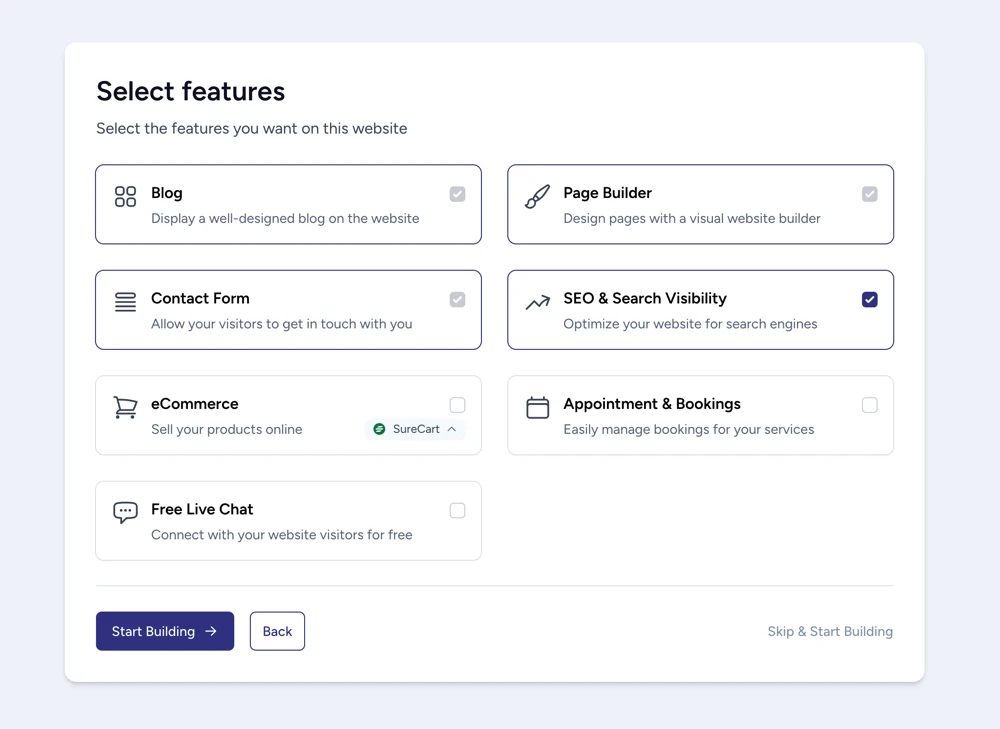Toggle the Blog feature checkbox
The image size is (1000, 729).
pos(457,193)
